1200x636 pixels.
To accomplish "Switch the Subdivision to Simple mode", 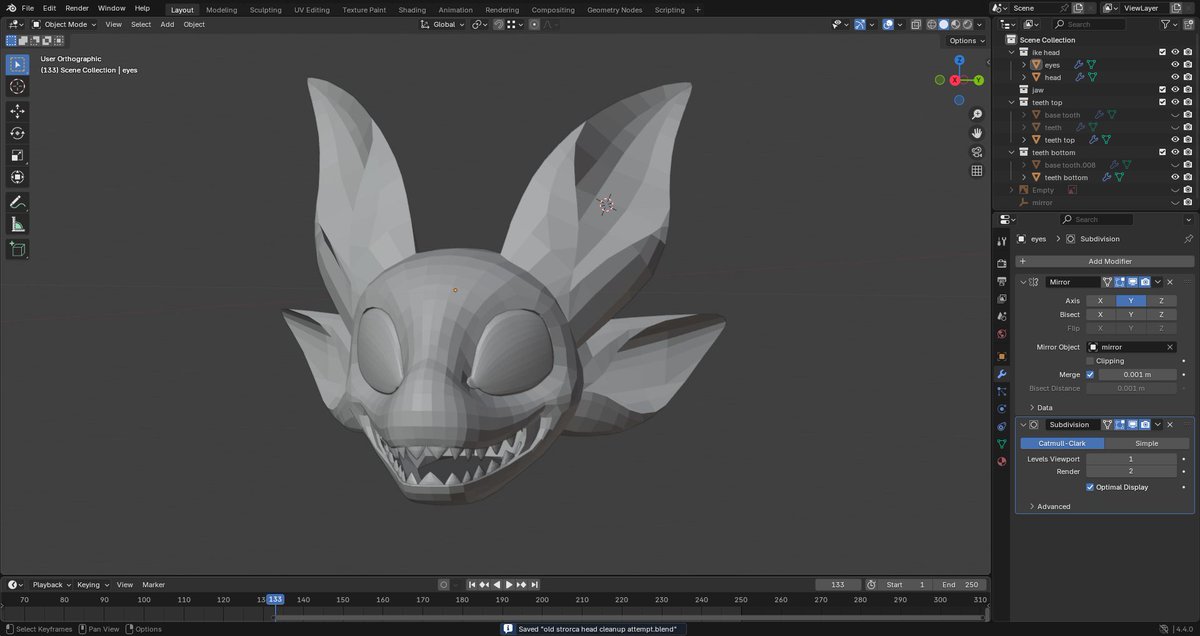I will tap(1146, 442).
